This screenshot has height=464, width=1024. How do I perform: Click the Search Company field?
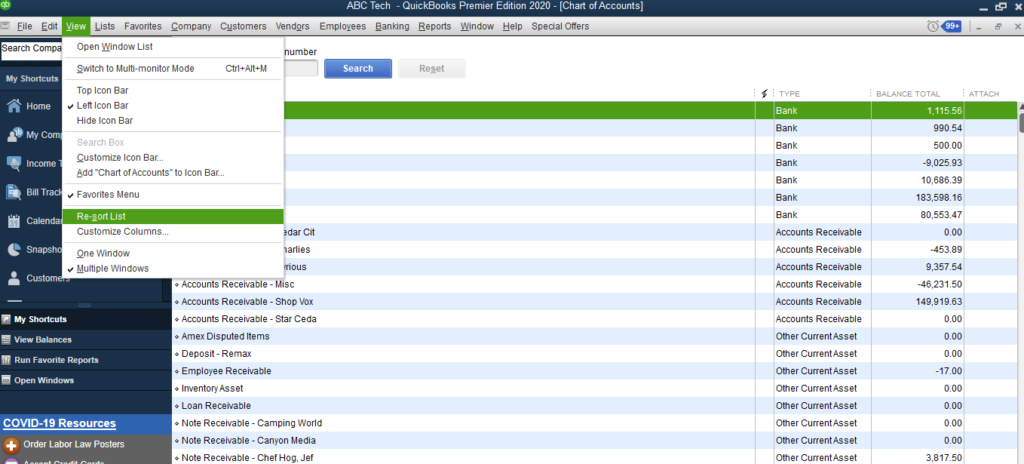coord(31,49)
